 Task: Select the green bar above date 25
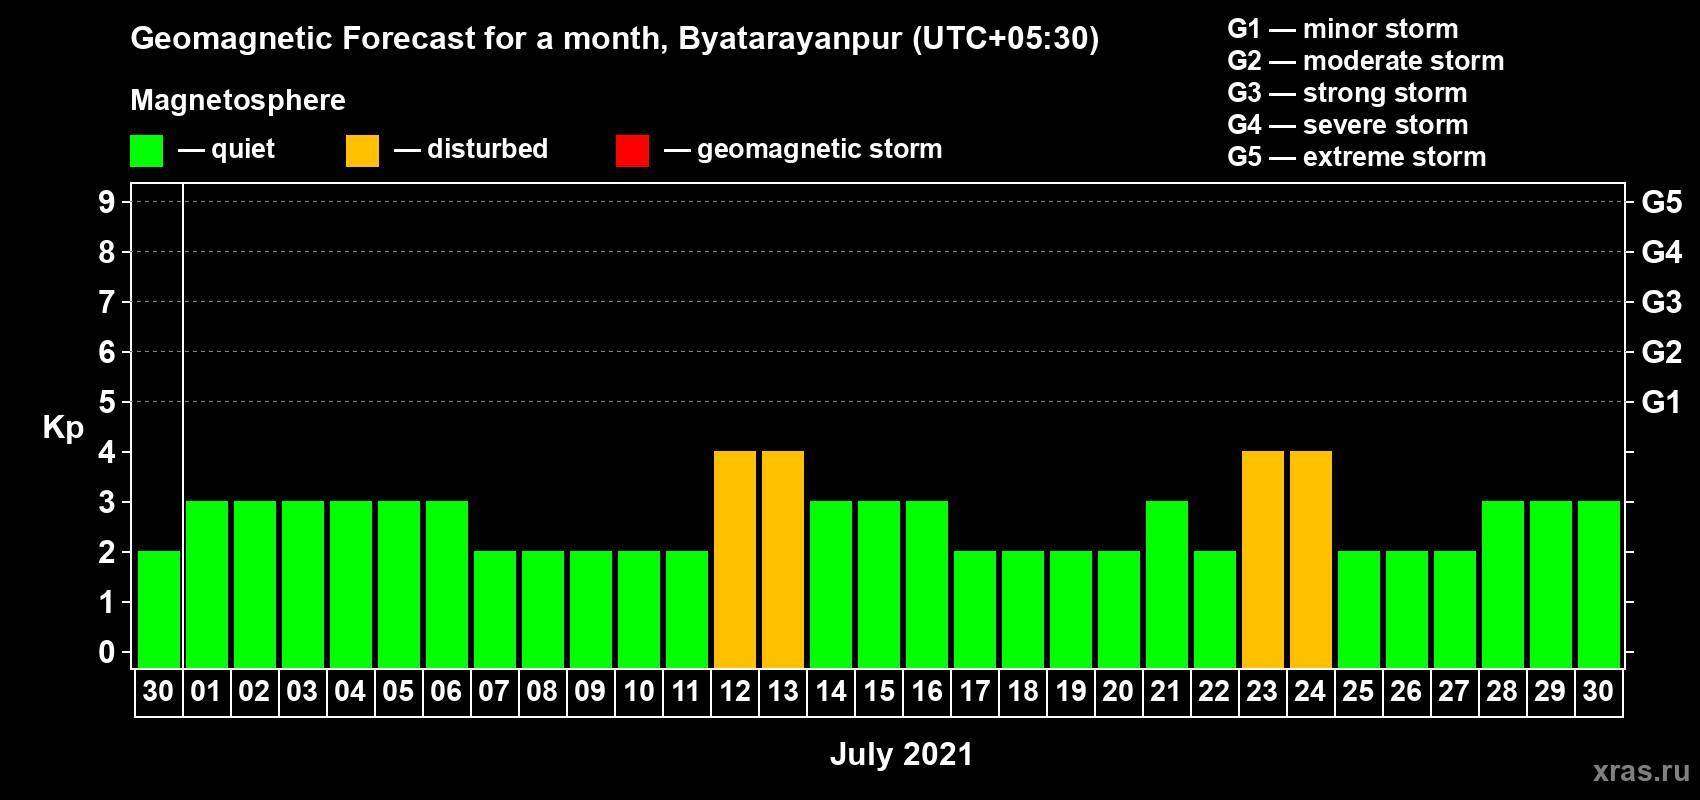[x=1359, y=609]
